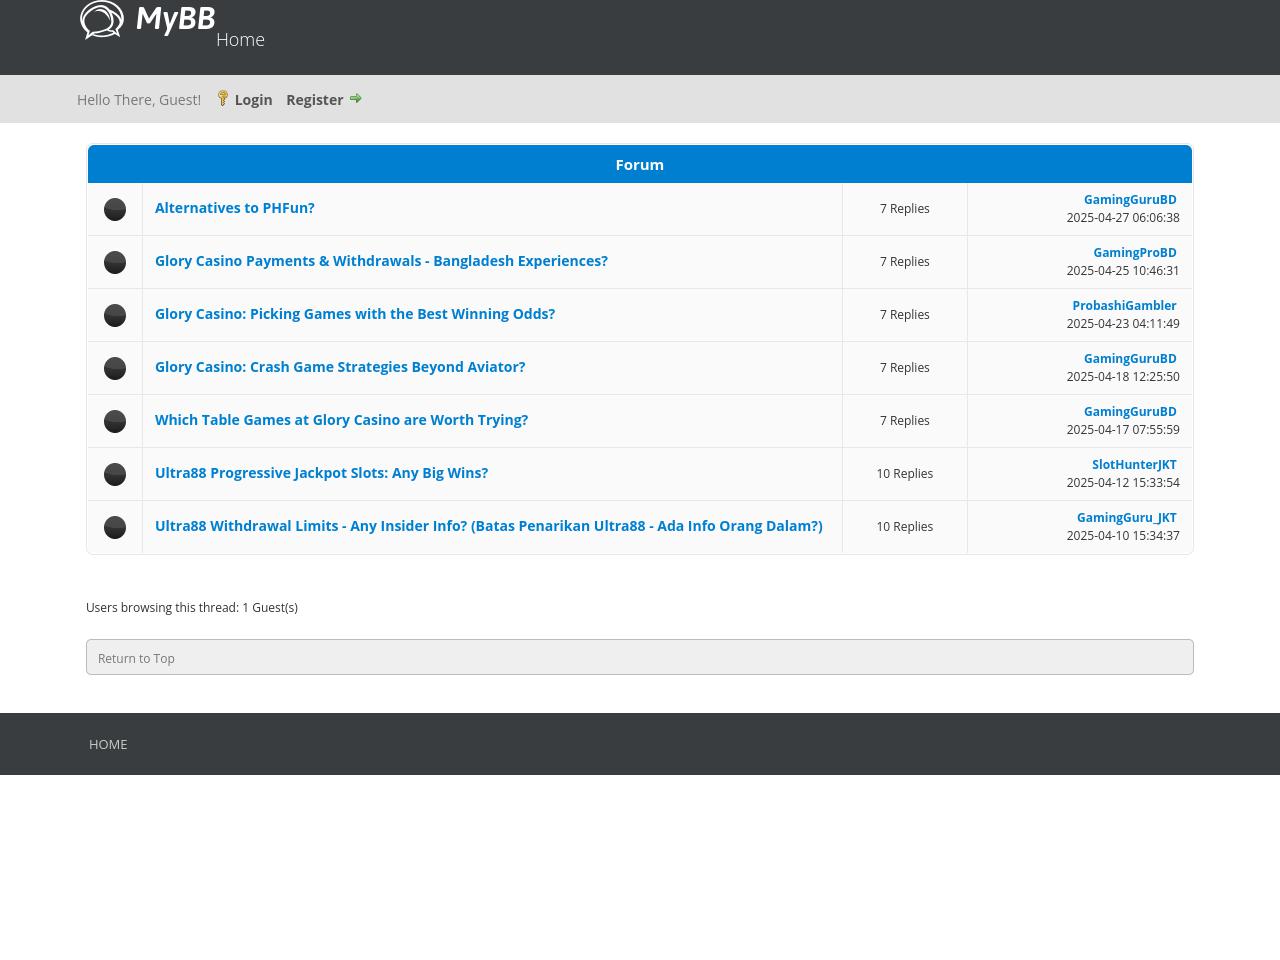
Task: Click '7 Replies' on Alternatives to PHFun row
Action: tap(905, 209)
